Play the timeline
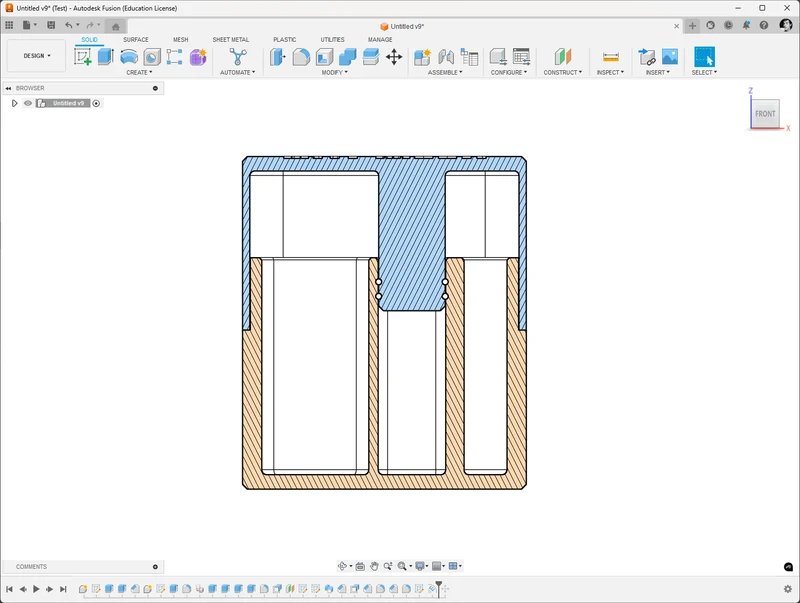 click(x=36, y=589)
